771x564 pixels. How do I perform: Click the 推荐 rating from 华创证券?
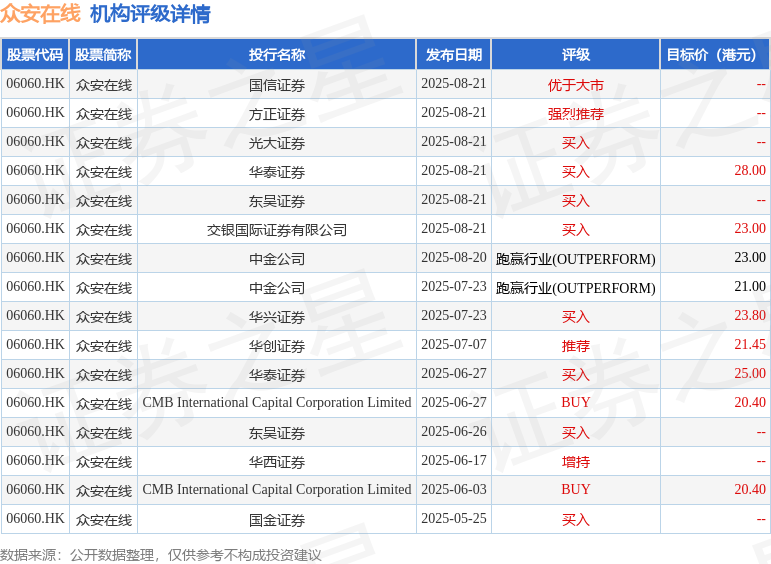[576, 346]
